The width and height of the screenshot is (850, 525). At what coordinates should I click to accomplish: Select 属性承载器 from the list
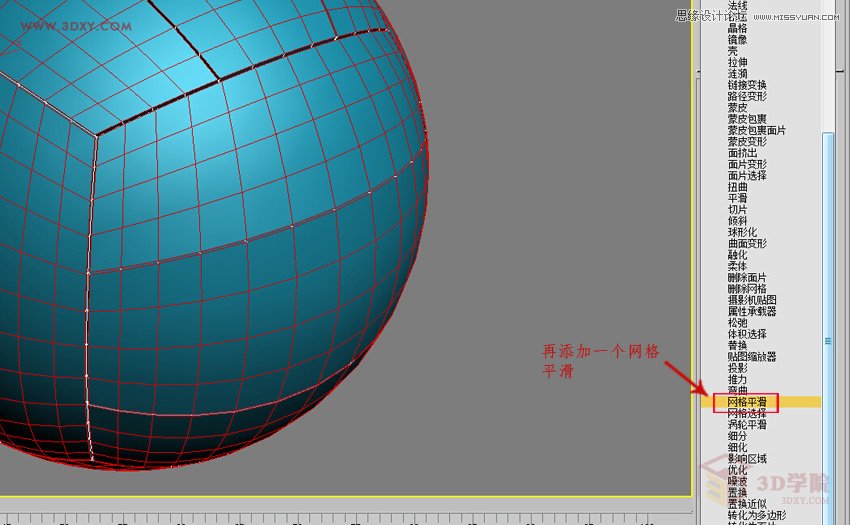pyautogui.click(x=751, y=311)
